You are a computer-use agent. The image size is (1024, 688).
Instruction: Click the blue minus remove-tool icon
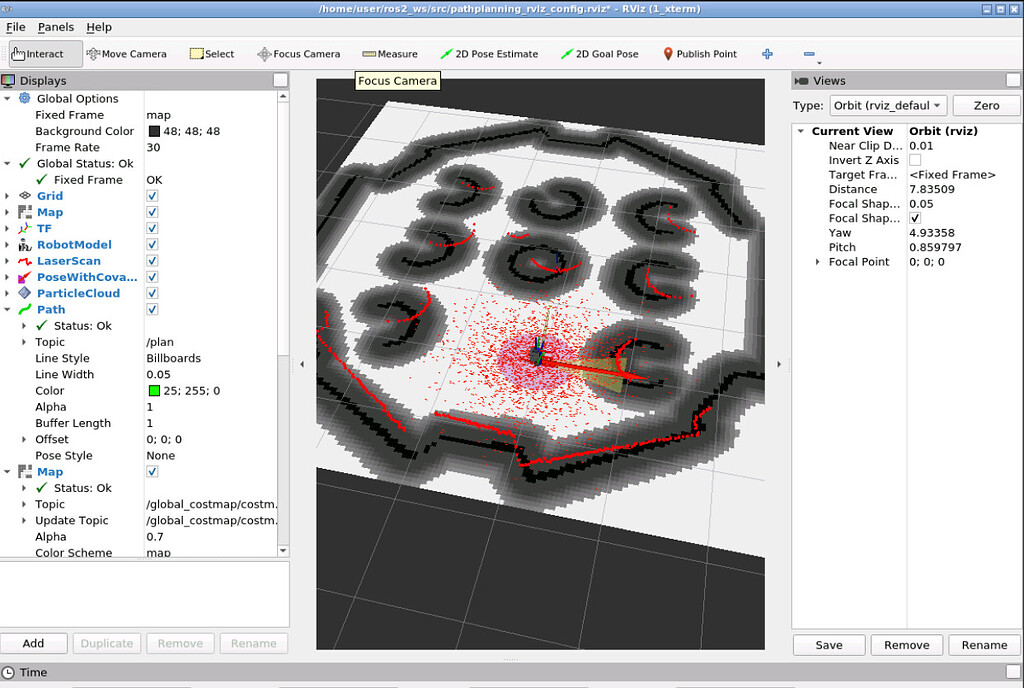[809, 54]
